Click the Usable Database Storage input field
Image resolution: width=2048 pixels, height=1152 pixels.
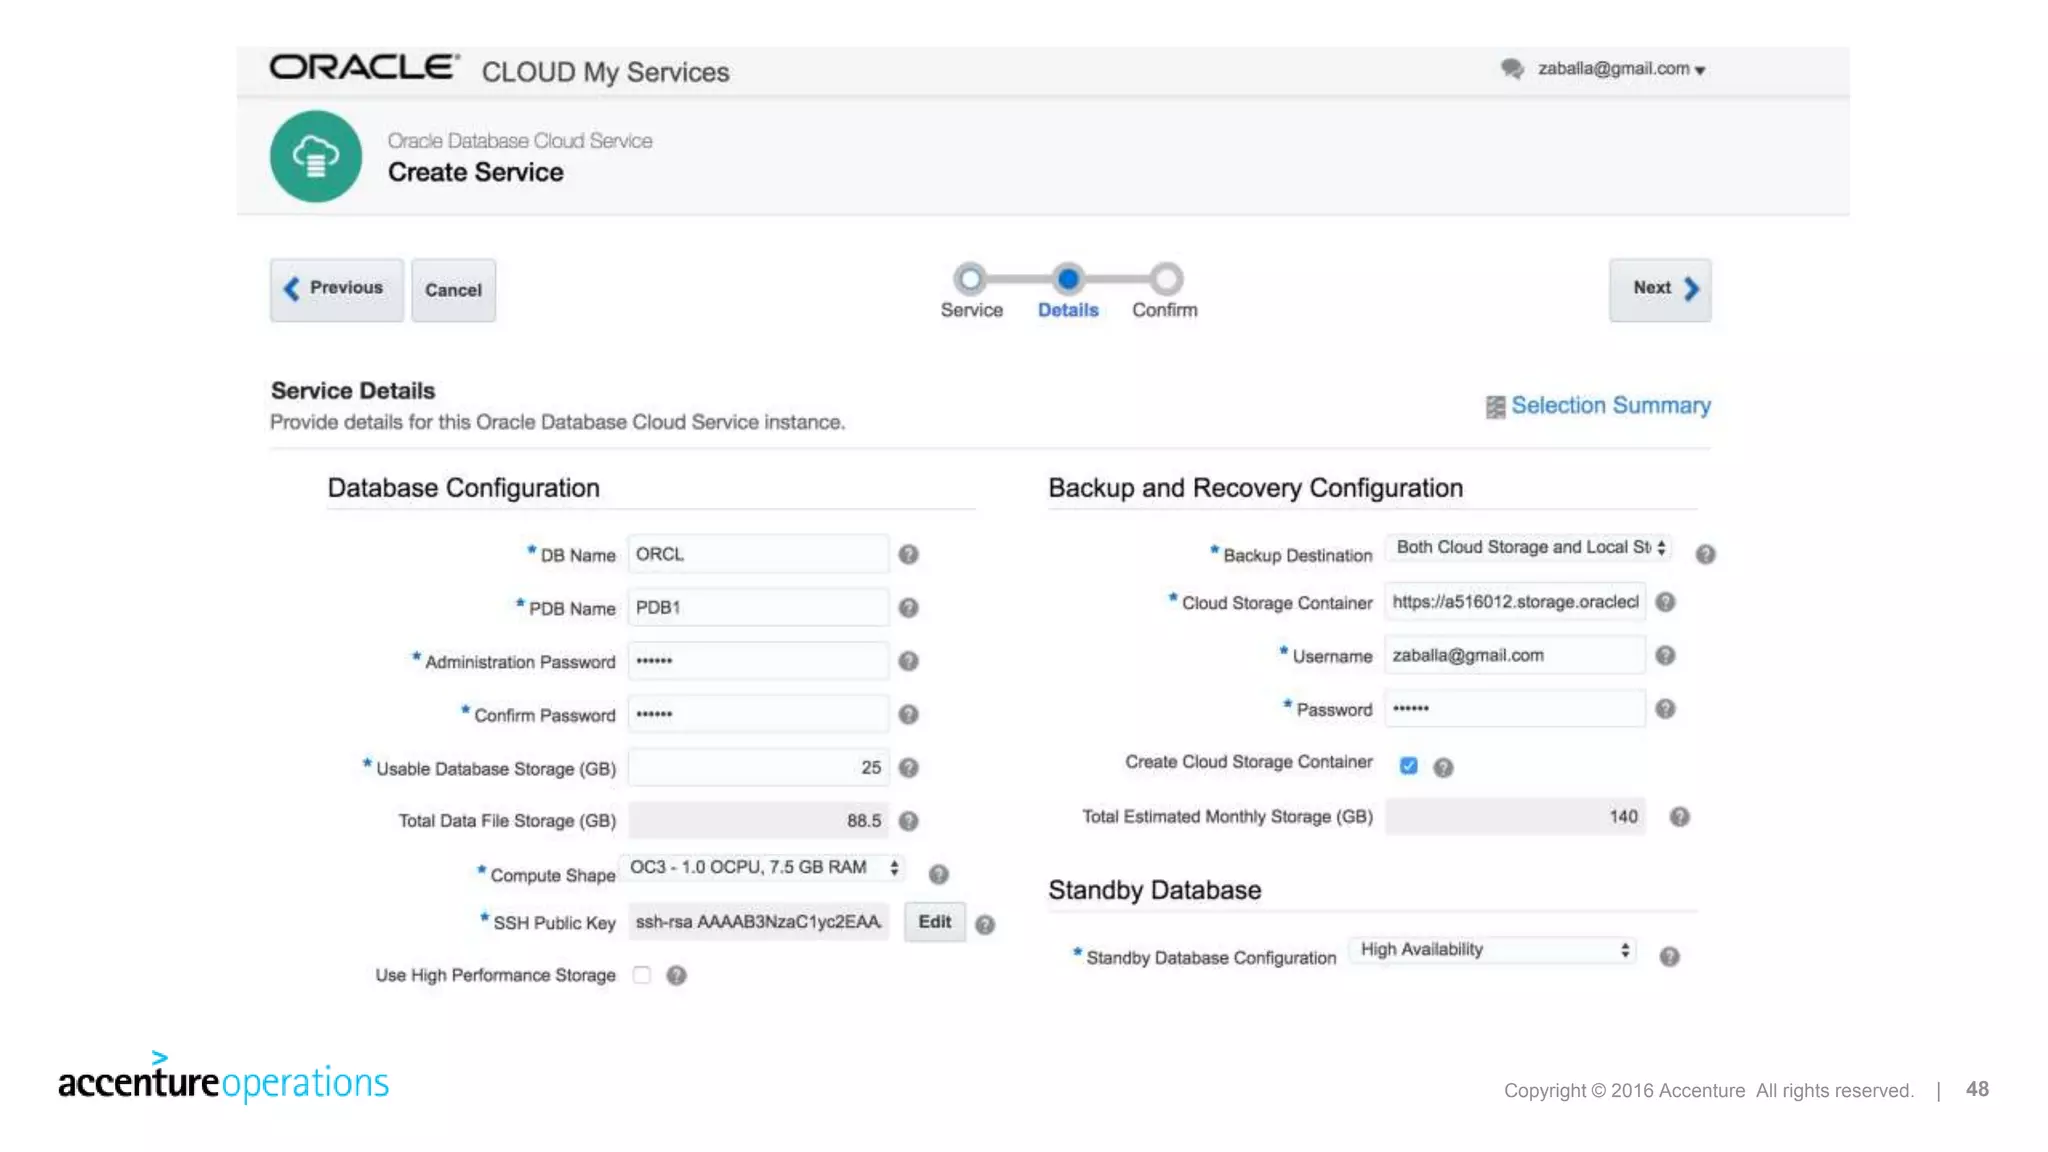pos(758,768)
